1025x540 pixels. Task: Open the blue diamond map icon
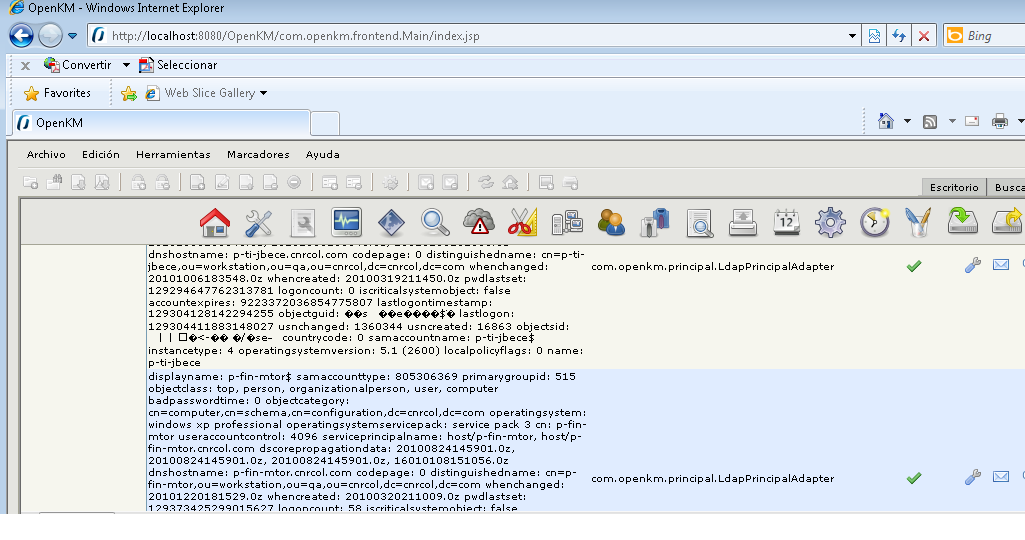tap(391, 223)
